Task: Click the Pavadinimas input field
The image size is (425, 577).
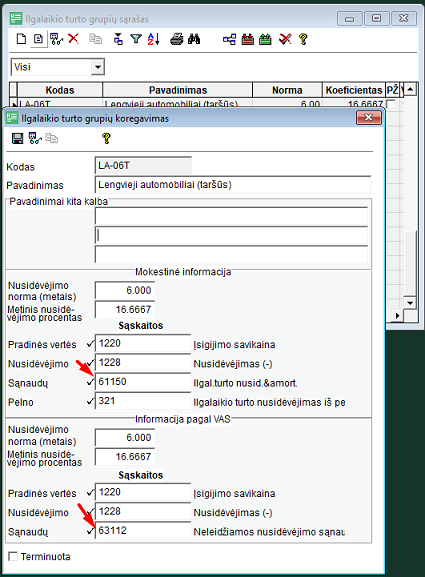Action: point(233,185)
